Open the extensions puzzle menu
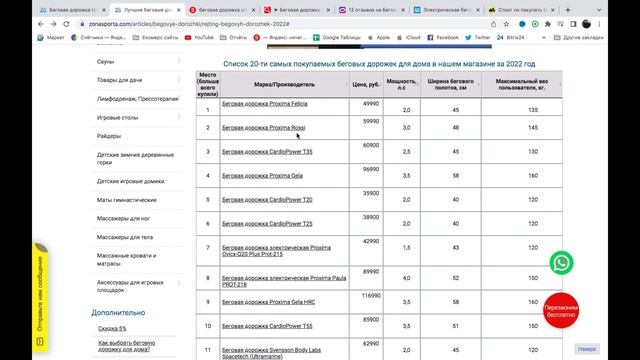 point(548,24)
